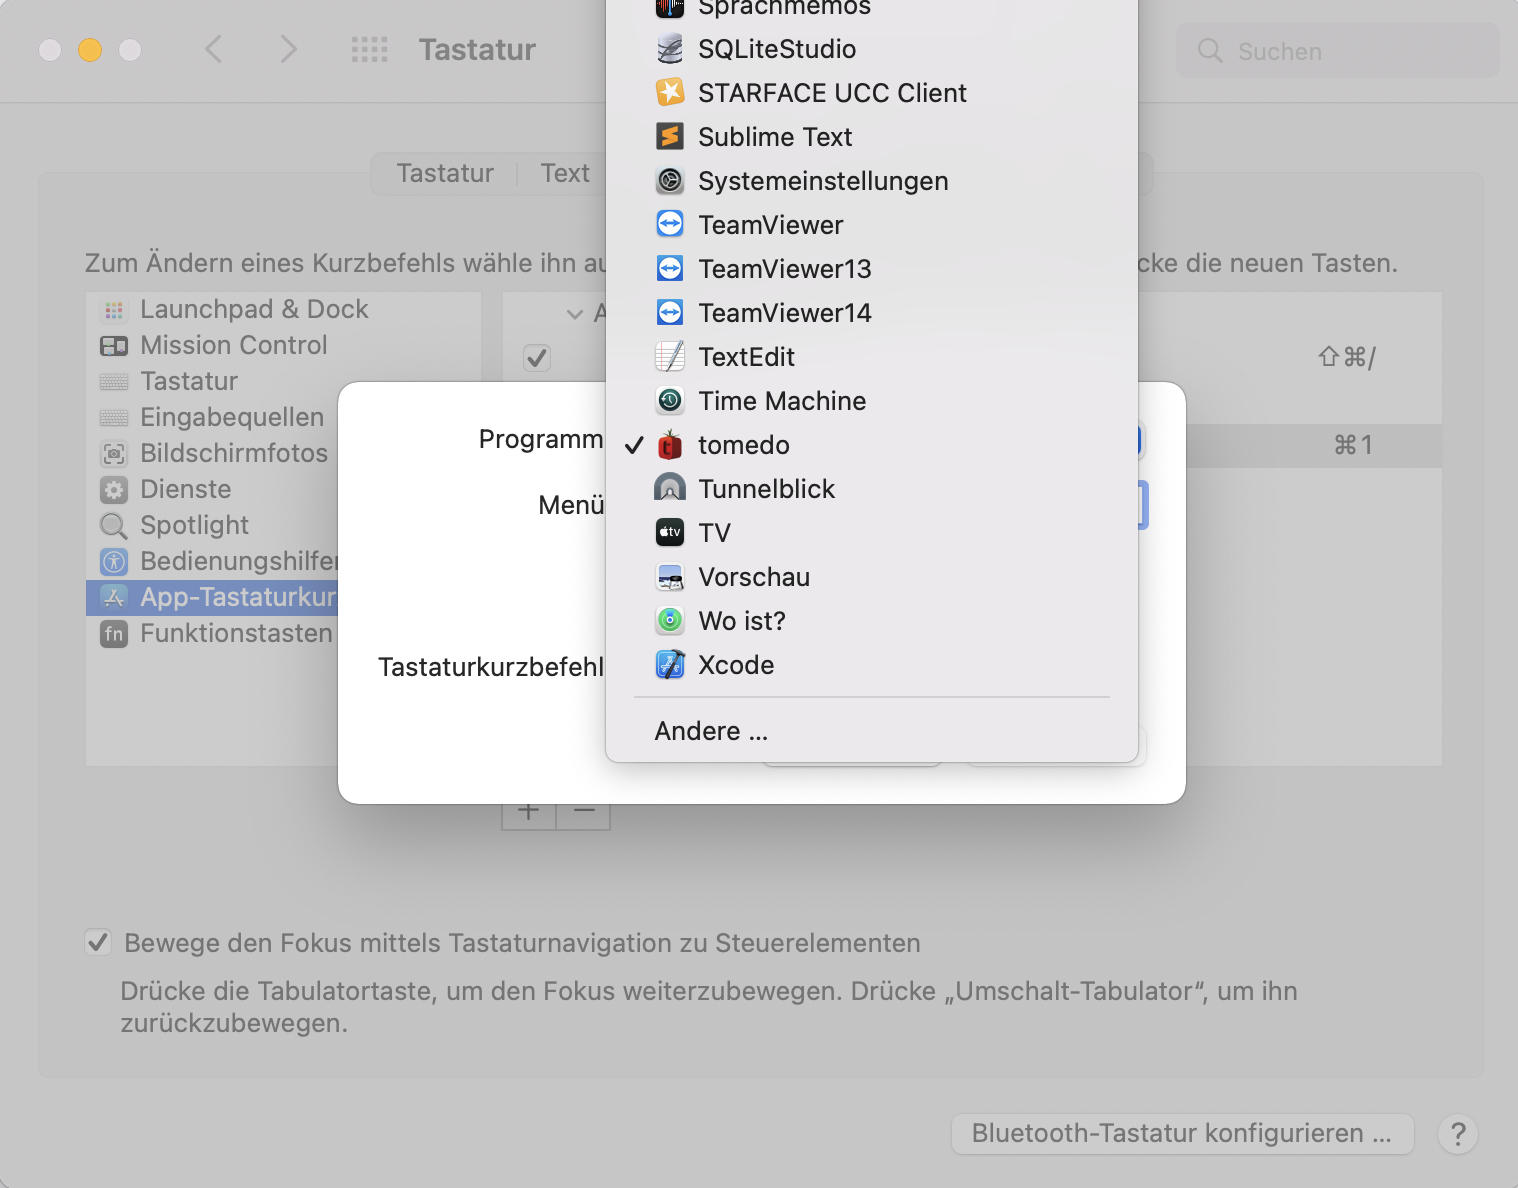This screenshot has height=1188, width=1518.
Task: Click the Wo ist? radar icon
Action: click(670, 621)
